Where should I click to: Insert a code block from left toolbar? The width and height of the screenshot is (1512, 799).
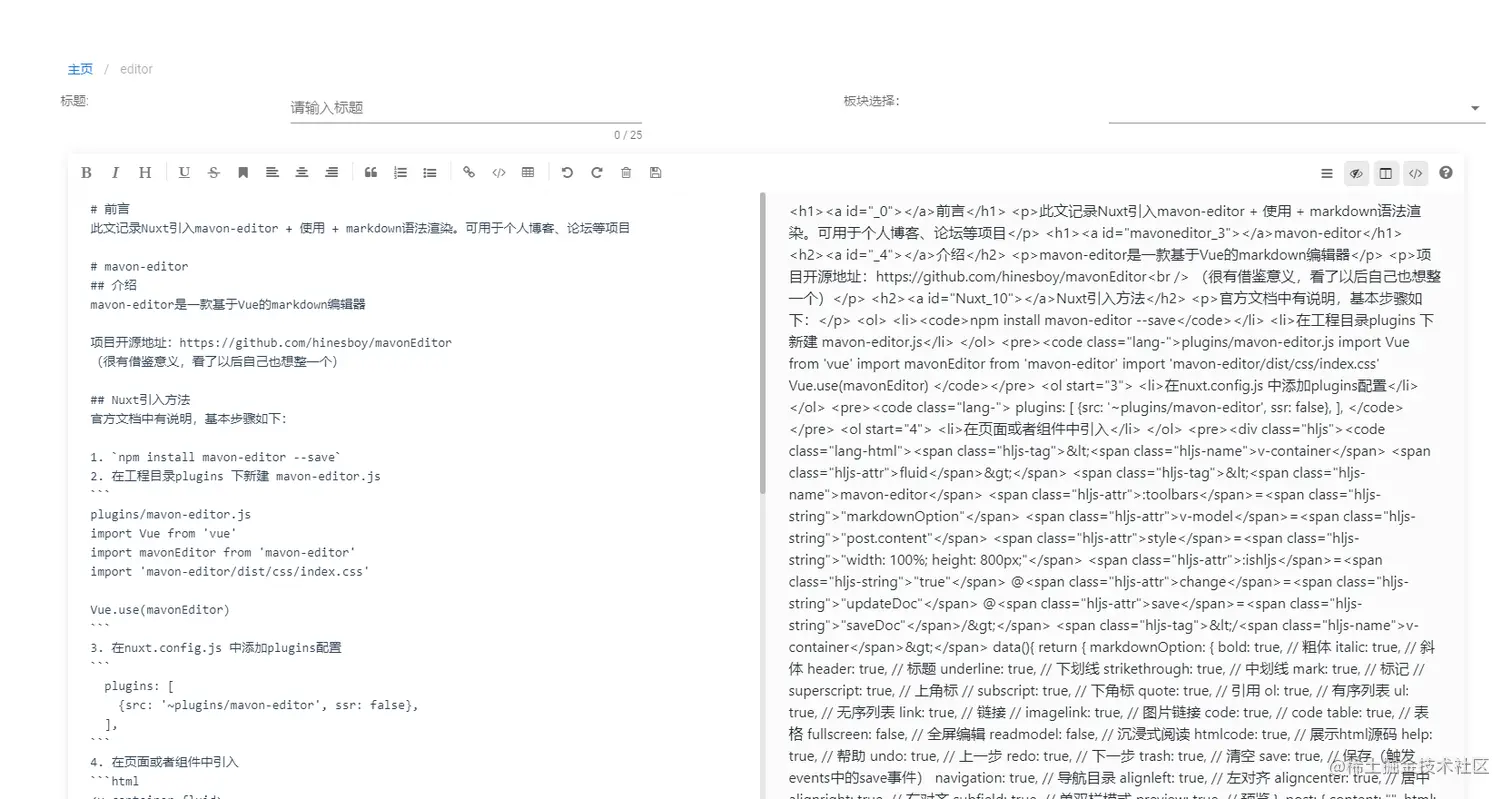(x=498, y=173)
